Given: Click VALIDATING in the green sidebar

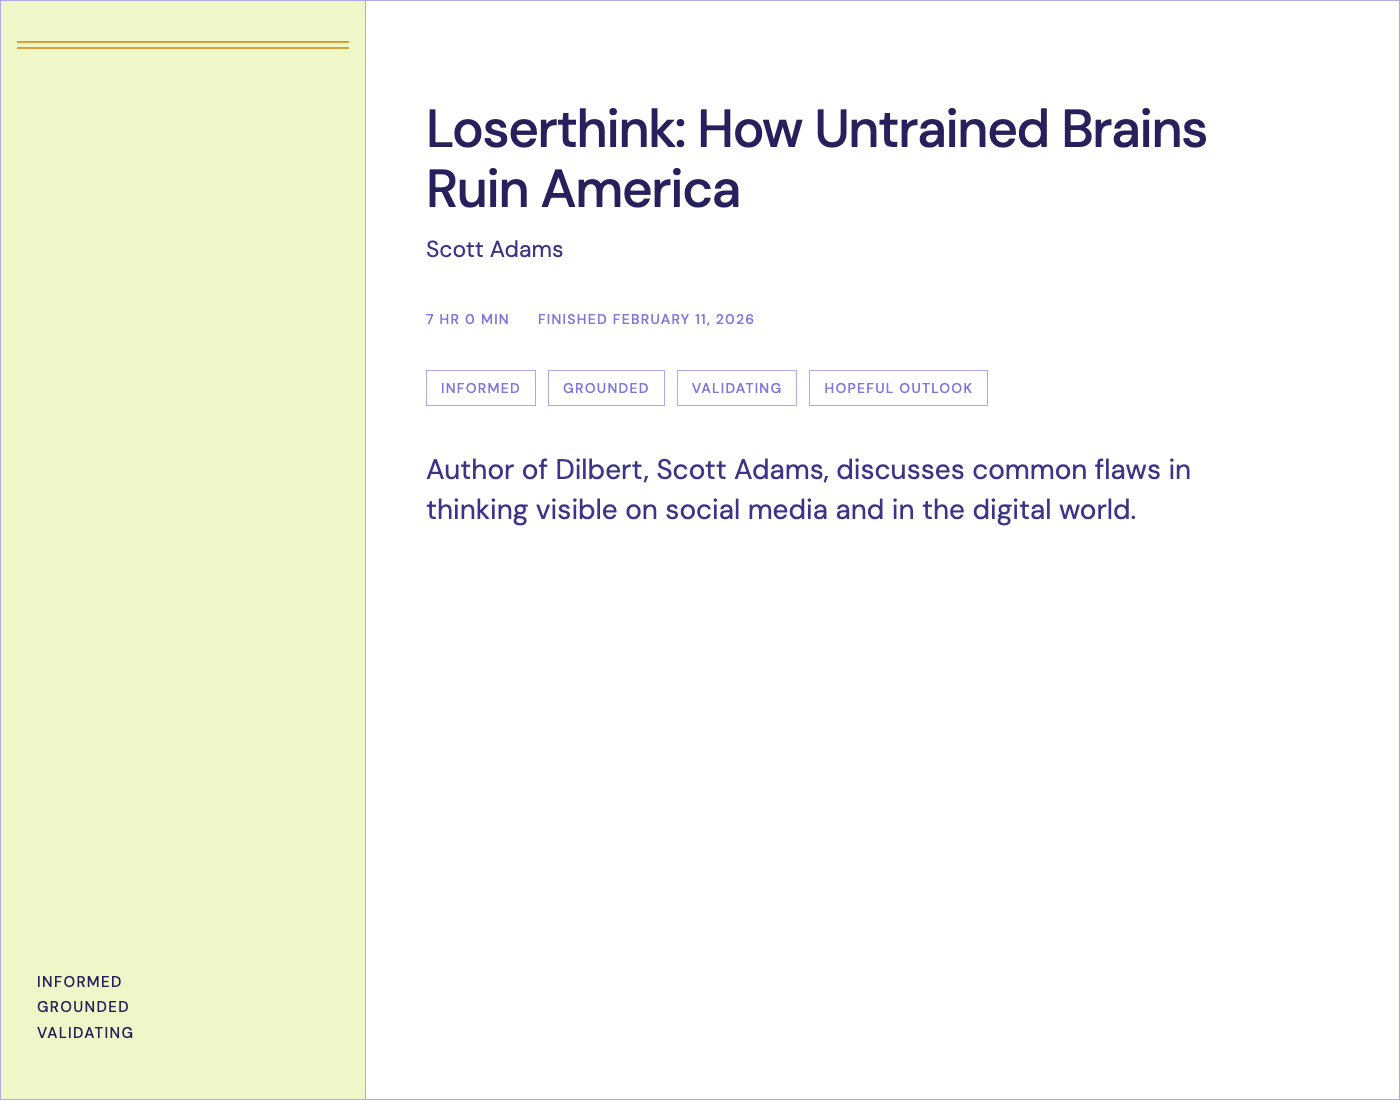Looking at the screenshot, I should [85, 1033].
